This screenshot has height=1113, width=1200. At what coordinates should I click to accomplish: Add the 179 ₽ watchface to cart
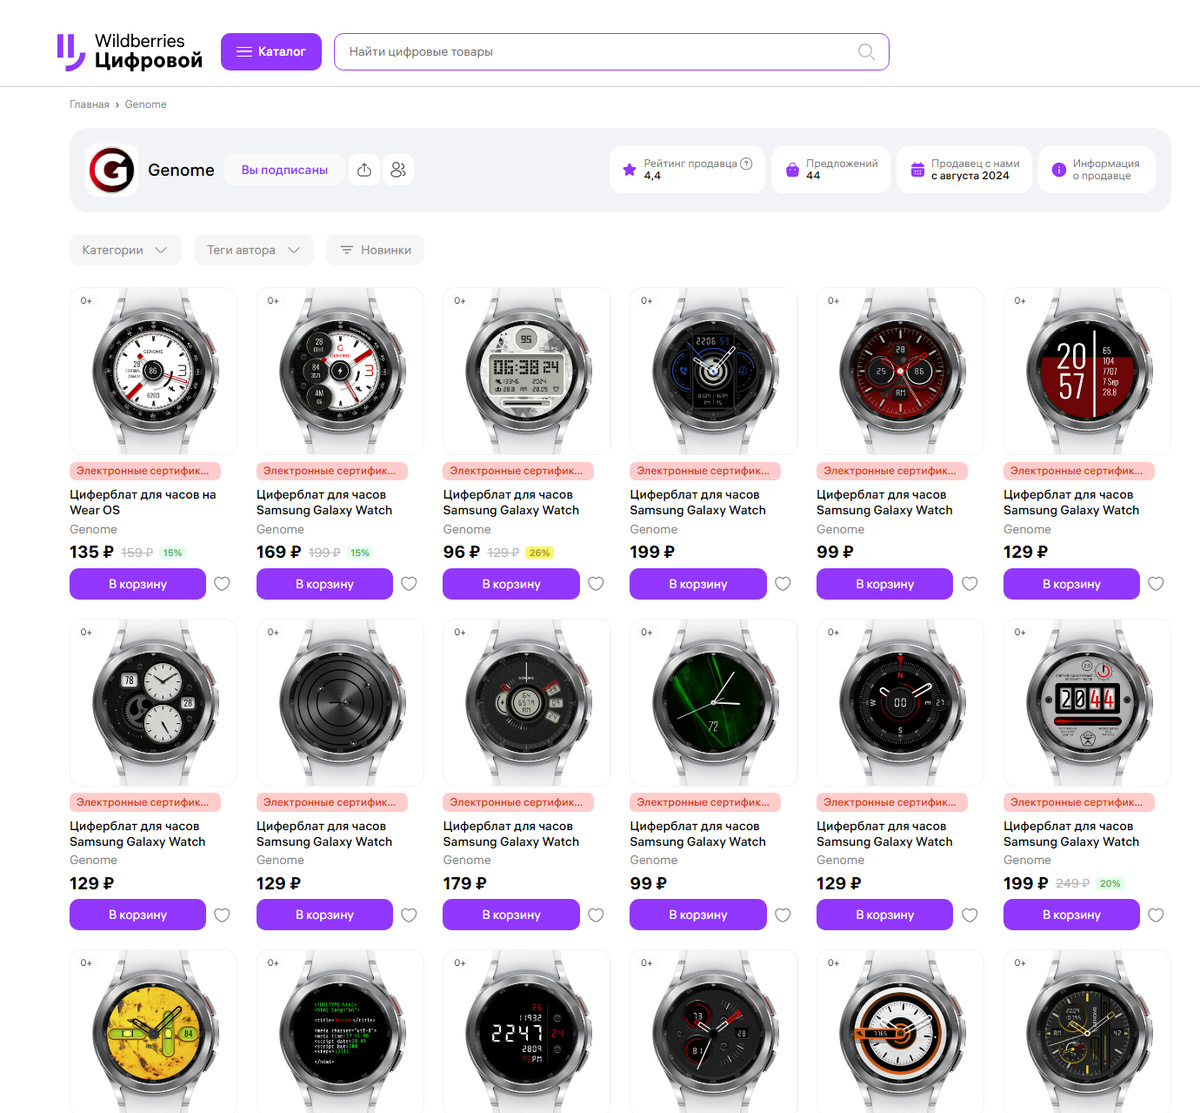tap(511, 915)
